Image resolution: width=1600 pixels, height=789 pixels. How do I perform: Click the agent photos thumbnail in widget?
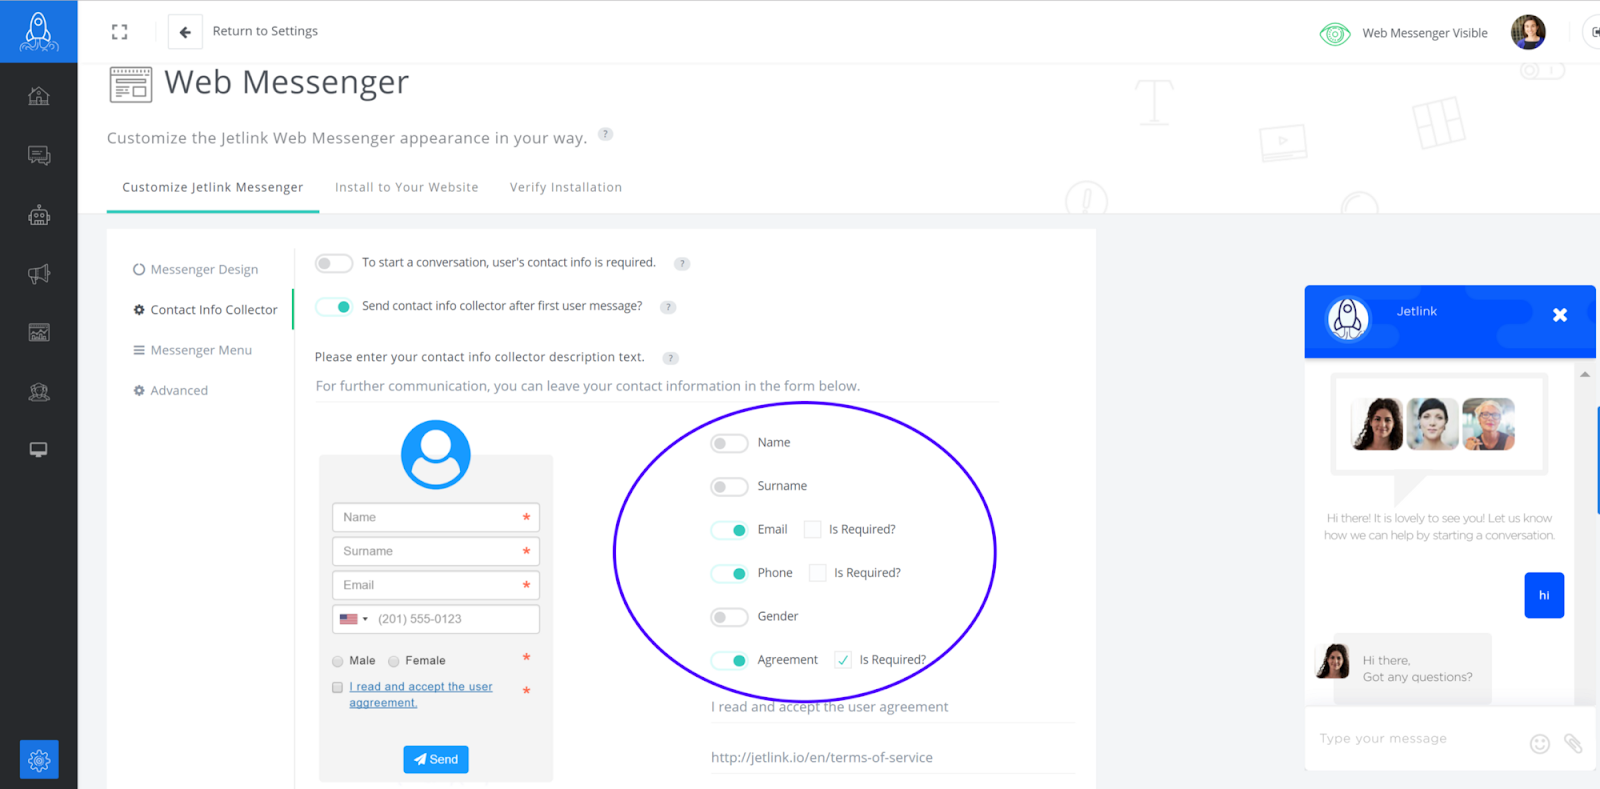(x=1433, y=423)
